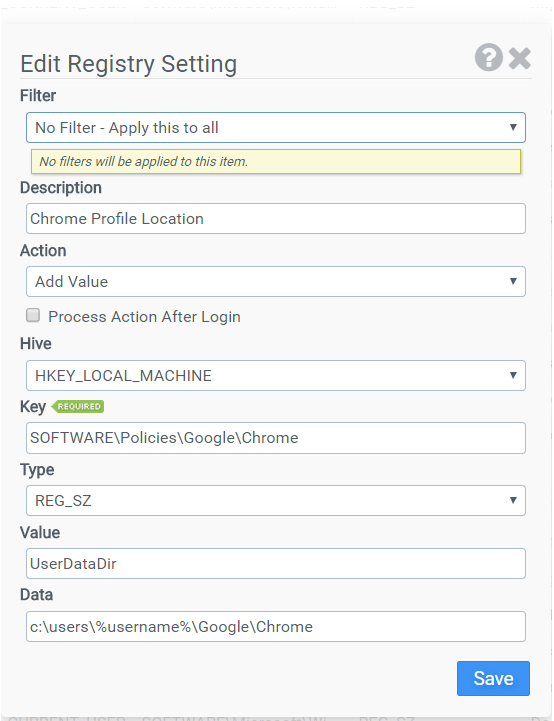
Task: Click the arrow on the Action dropdown
Action: coord(513,281)
